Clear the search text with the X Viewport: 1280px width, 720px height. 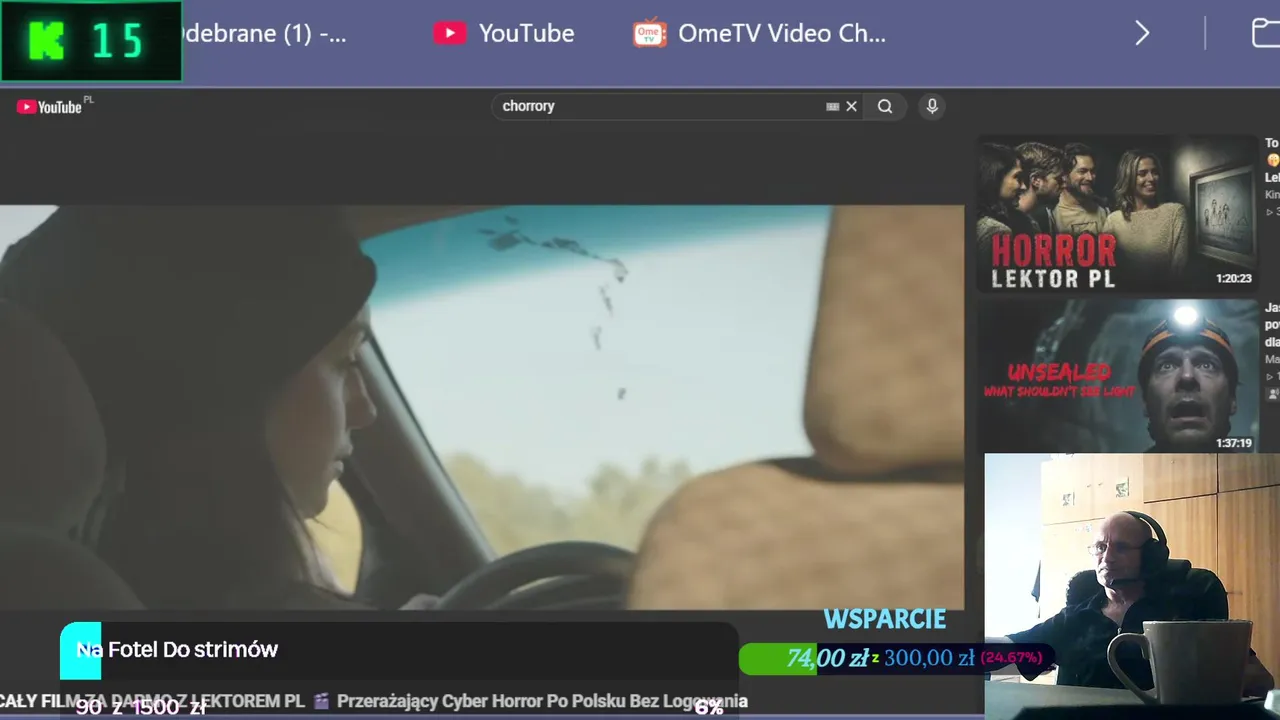852,106
